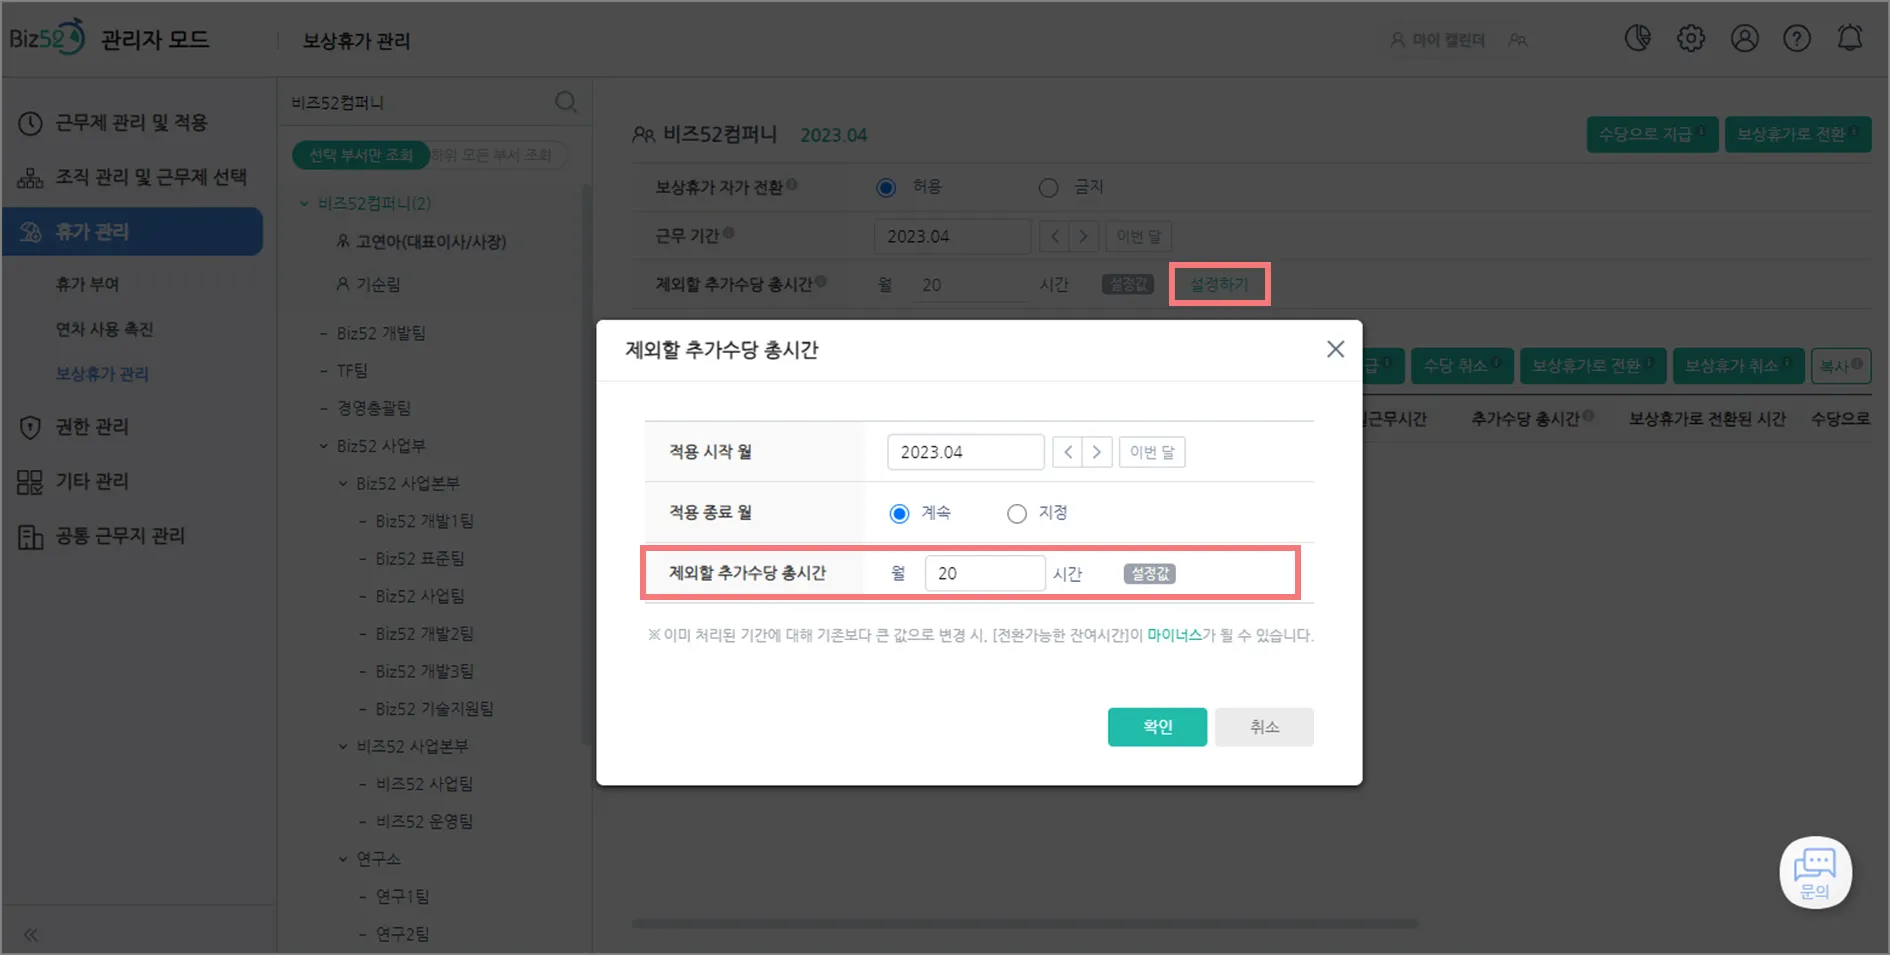Click 이번 달 button in dialog

[x=1152, y=452]
